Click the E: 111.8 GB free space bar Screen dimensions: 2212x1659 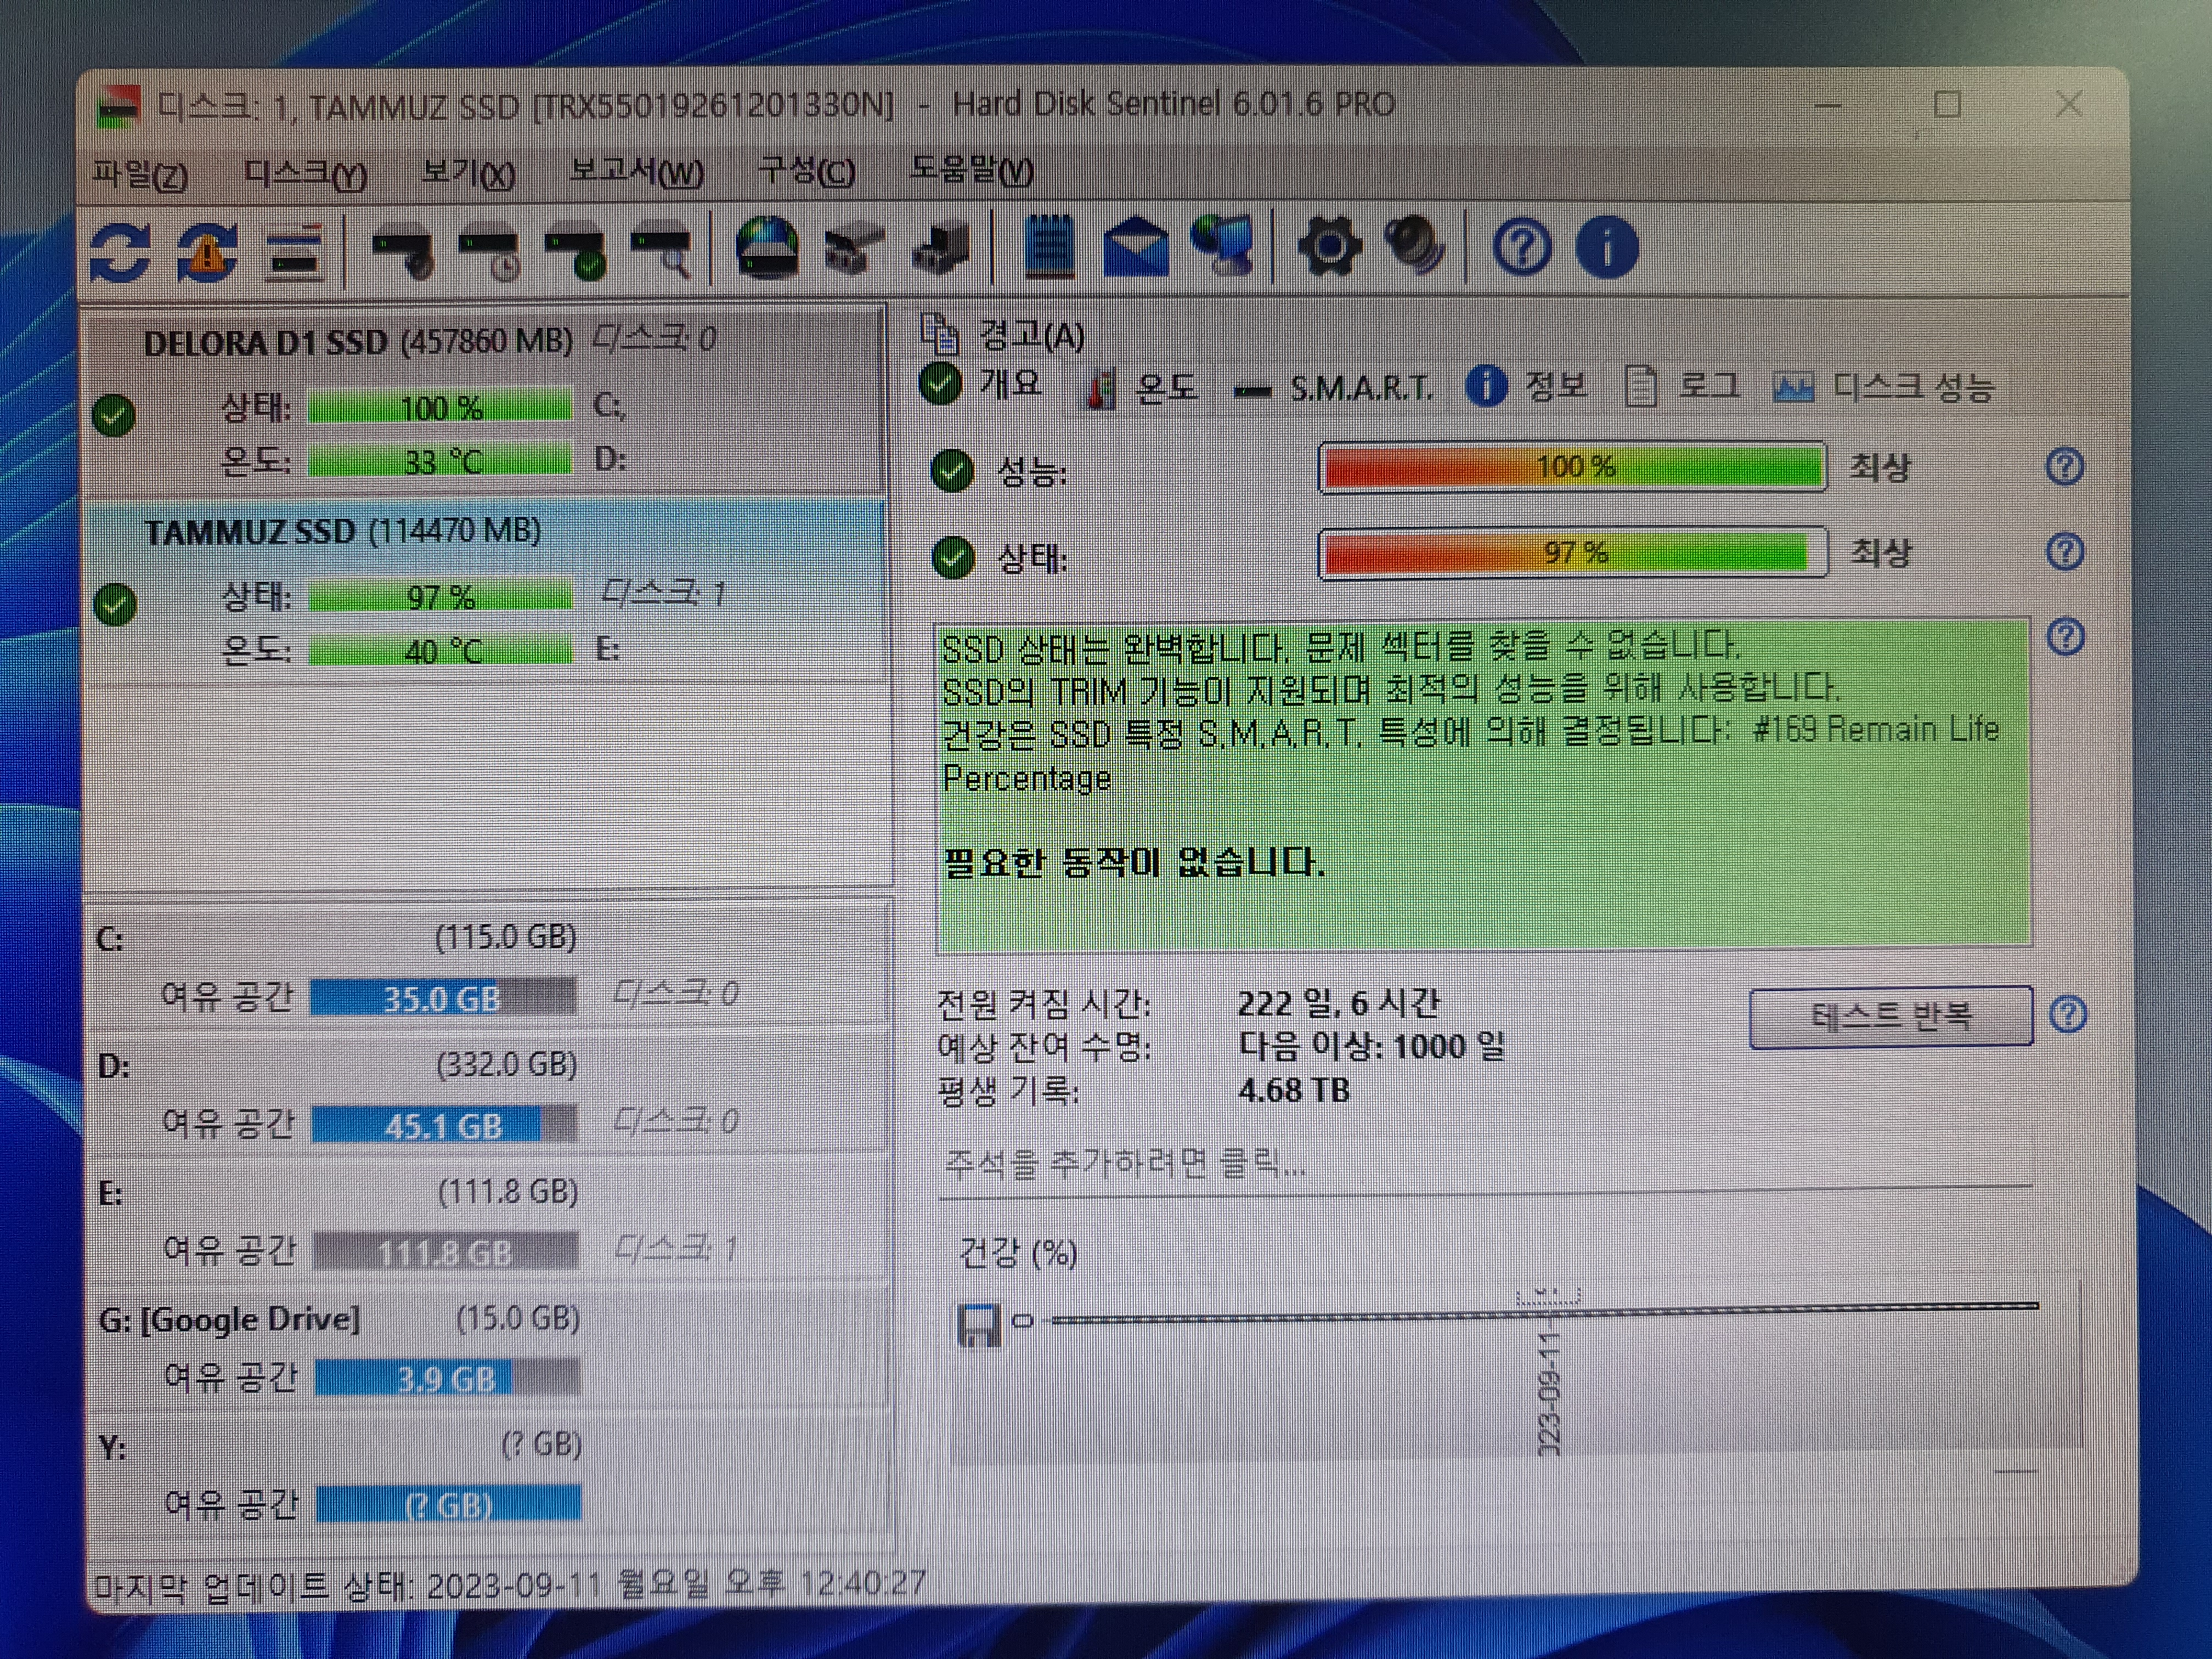pos(446,1252)
